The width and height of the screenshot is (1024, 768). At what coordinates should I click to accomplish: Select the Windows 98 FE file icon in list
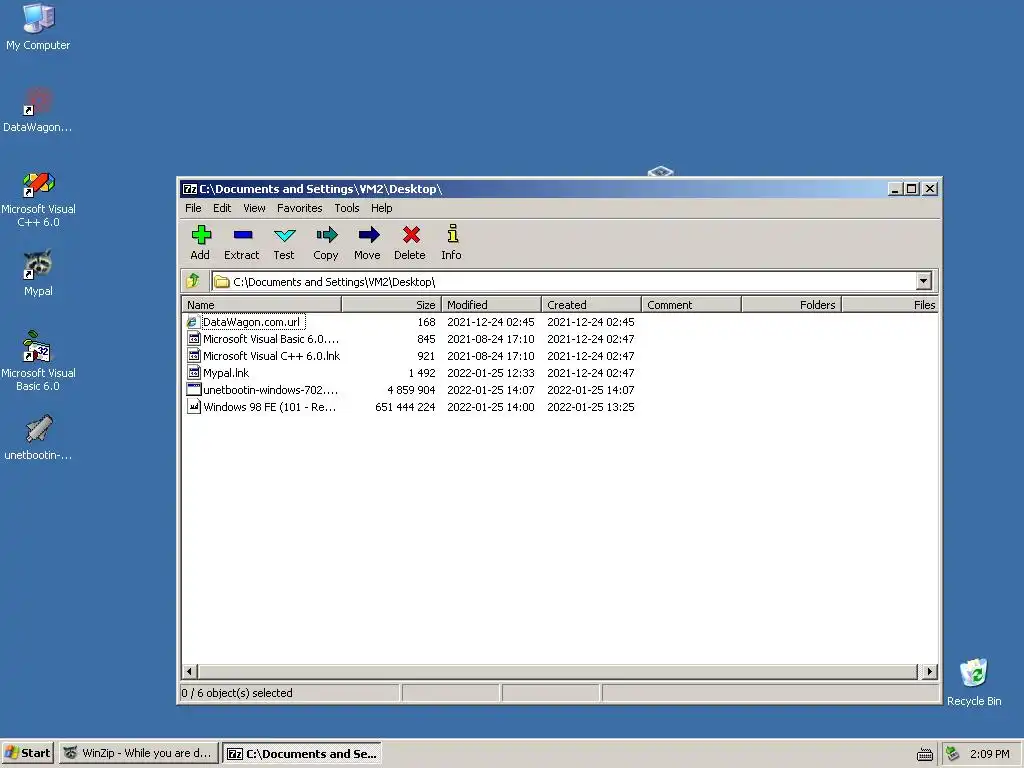click(193, 407)
